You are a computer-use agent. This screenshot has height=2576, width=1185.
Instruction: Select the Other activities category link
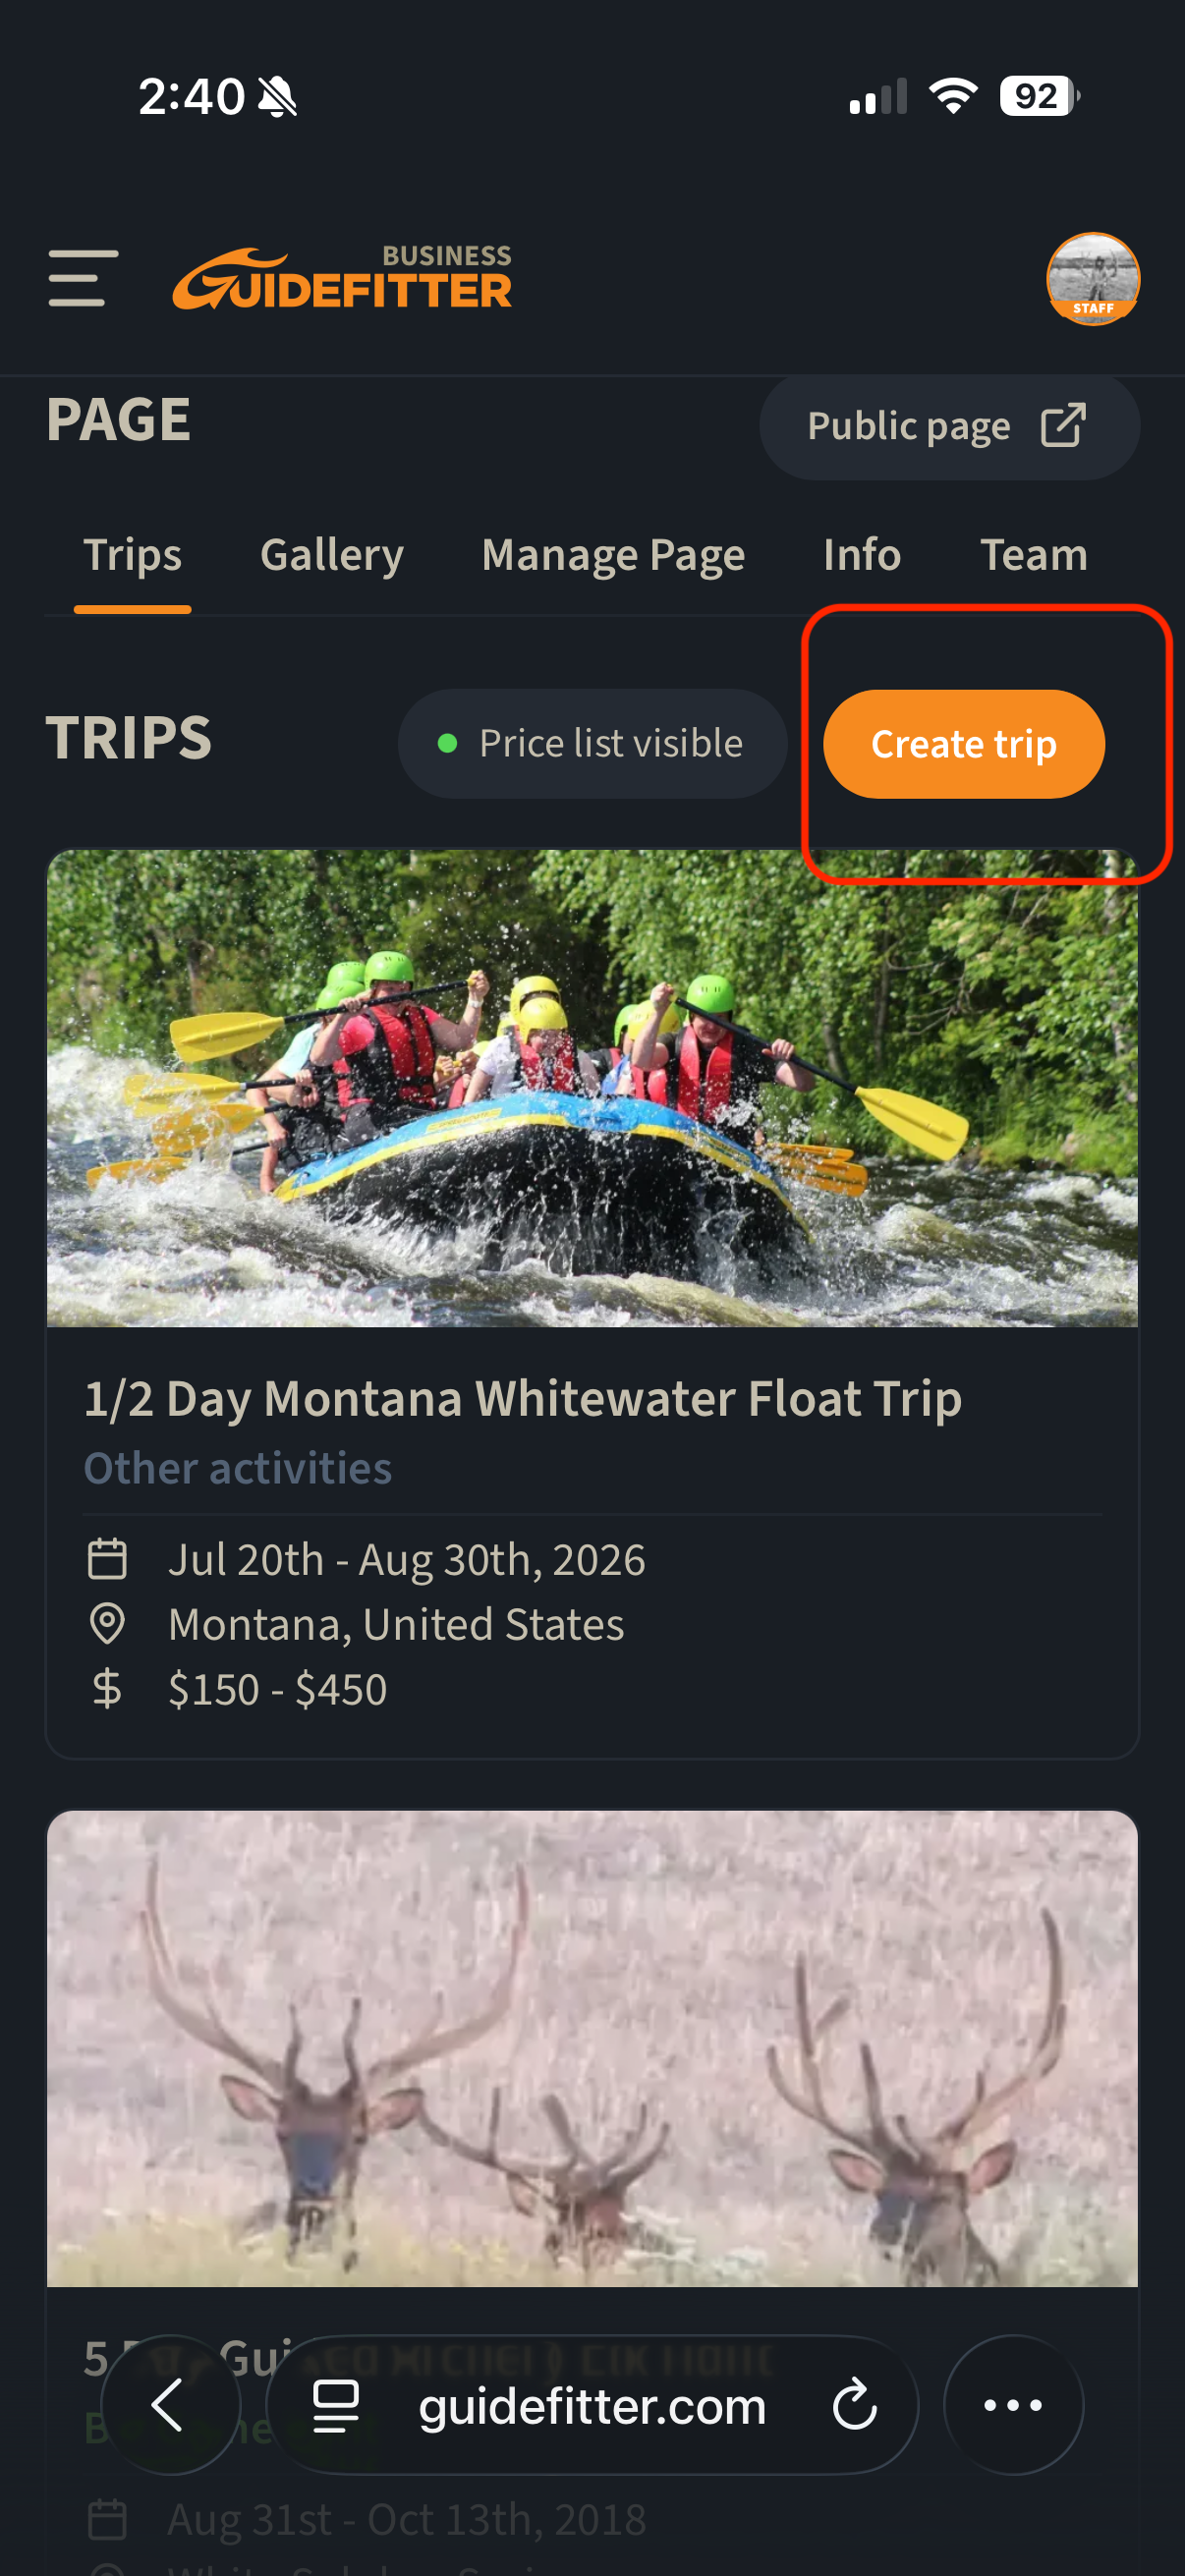coord(237,1468)
